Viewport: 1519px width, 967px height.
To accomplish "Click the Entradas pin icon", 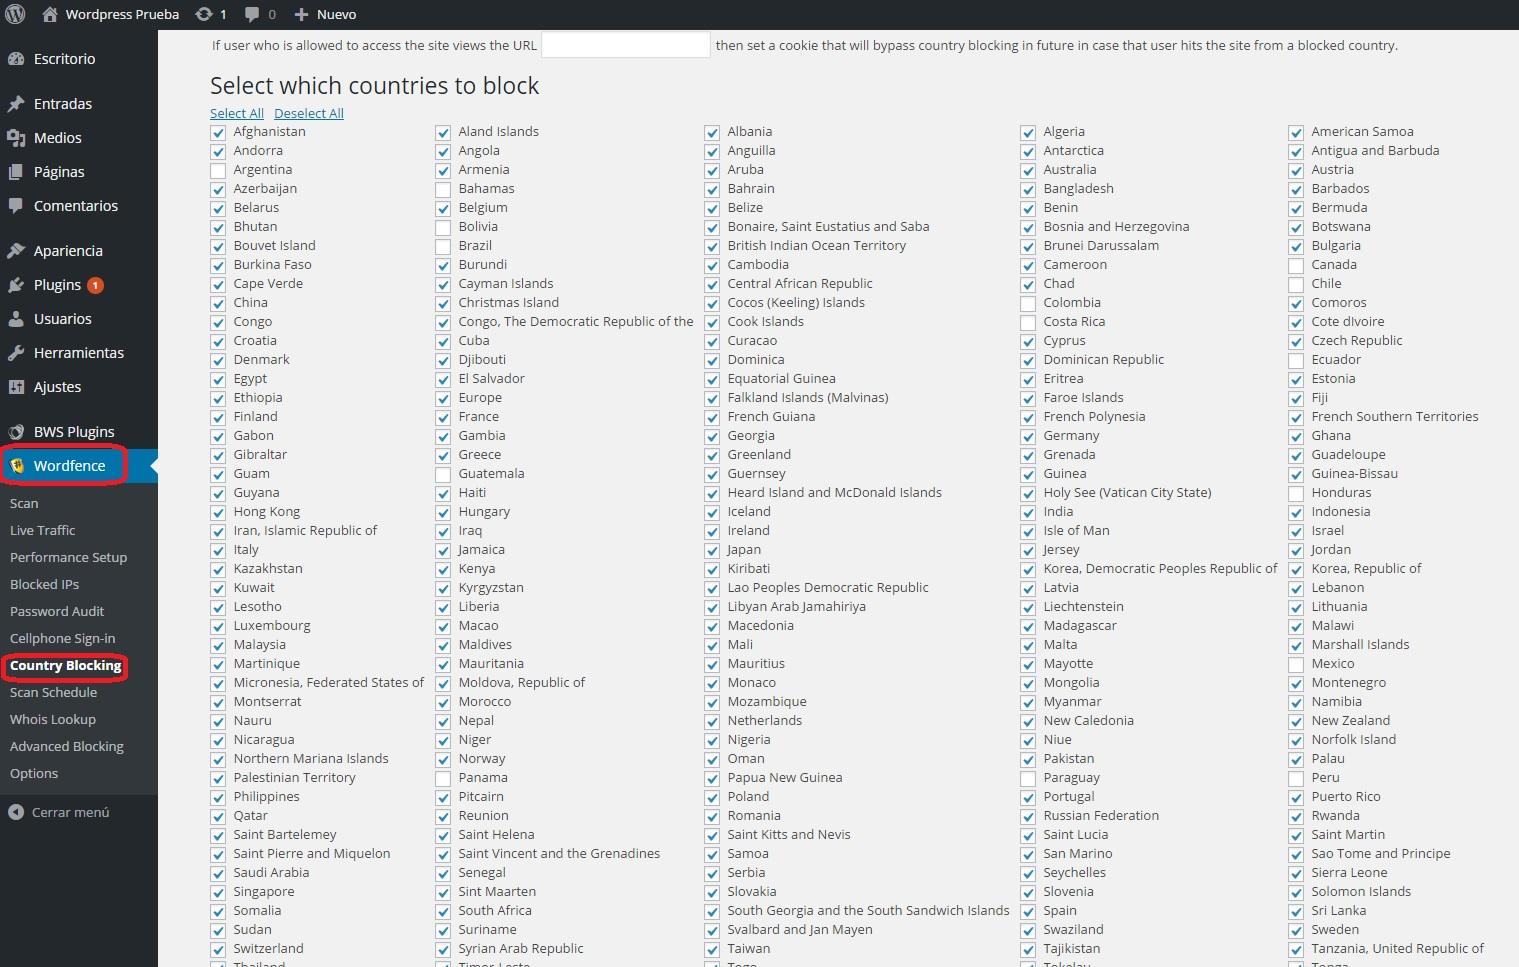I will tap(16, 104).
